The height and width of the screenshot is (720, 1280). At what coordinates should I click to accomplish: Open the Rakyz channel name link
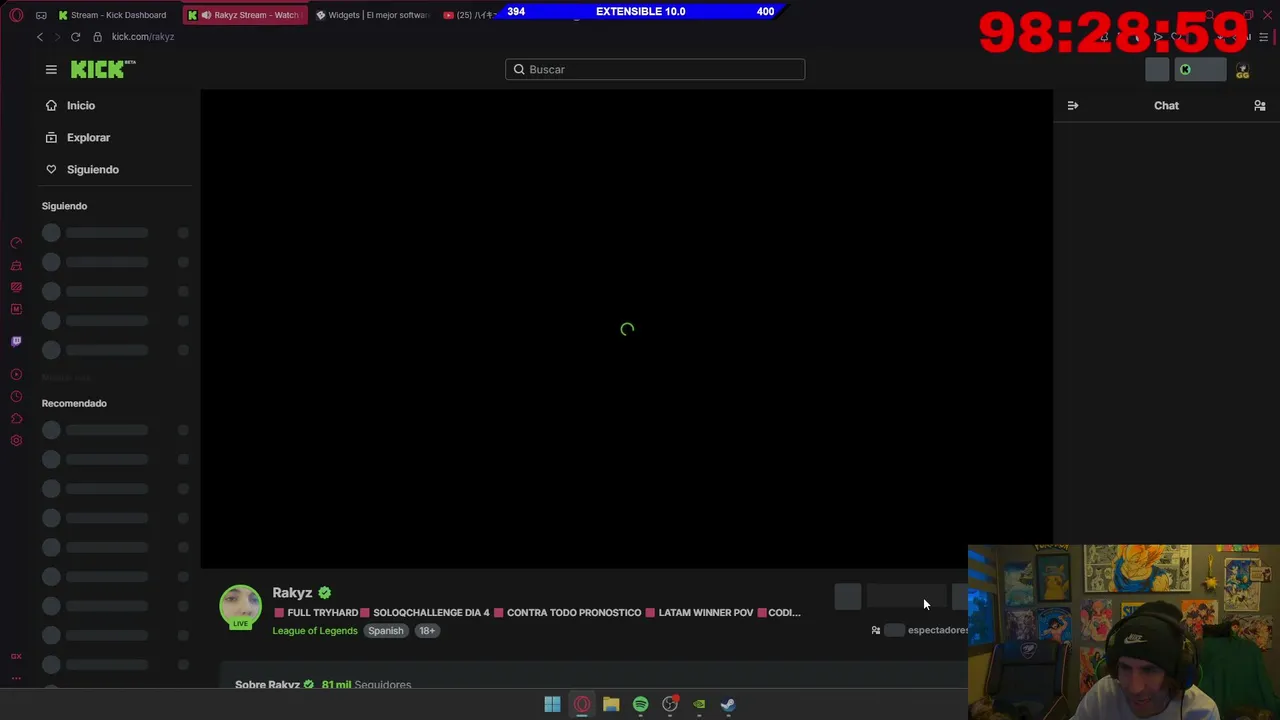pos(292,593)
